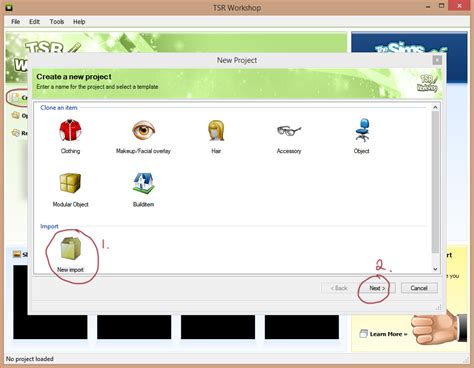Select the Modular Object box icon
The width and height of the screenshot is (474, 368).
(x=70, y=183)
